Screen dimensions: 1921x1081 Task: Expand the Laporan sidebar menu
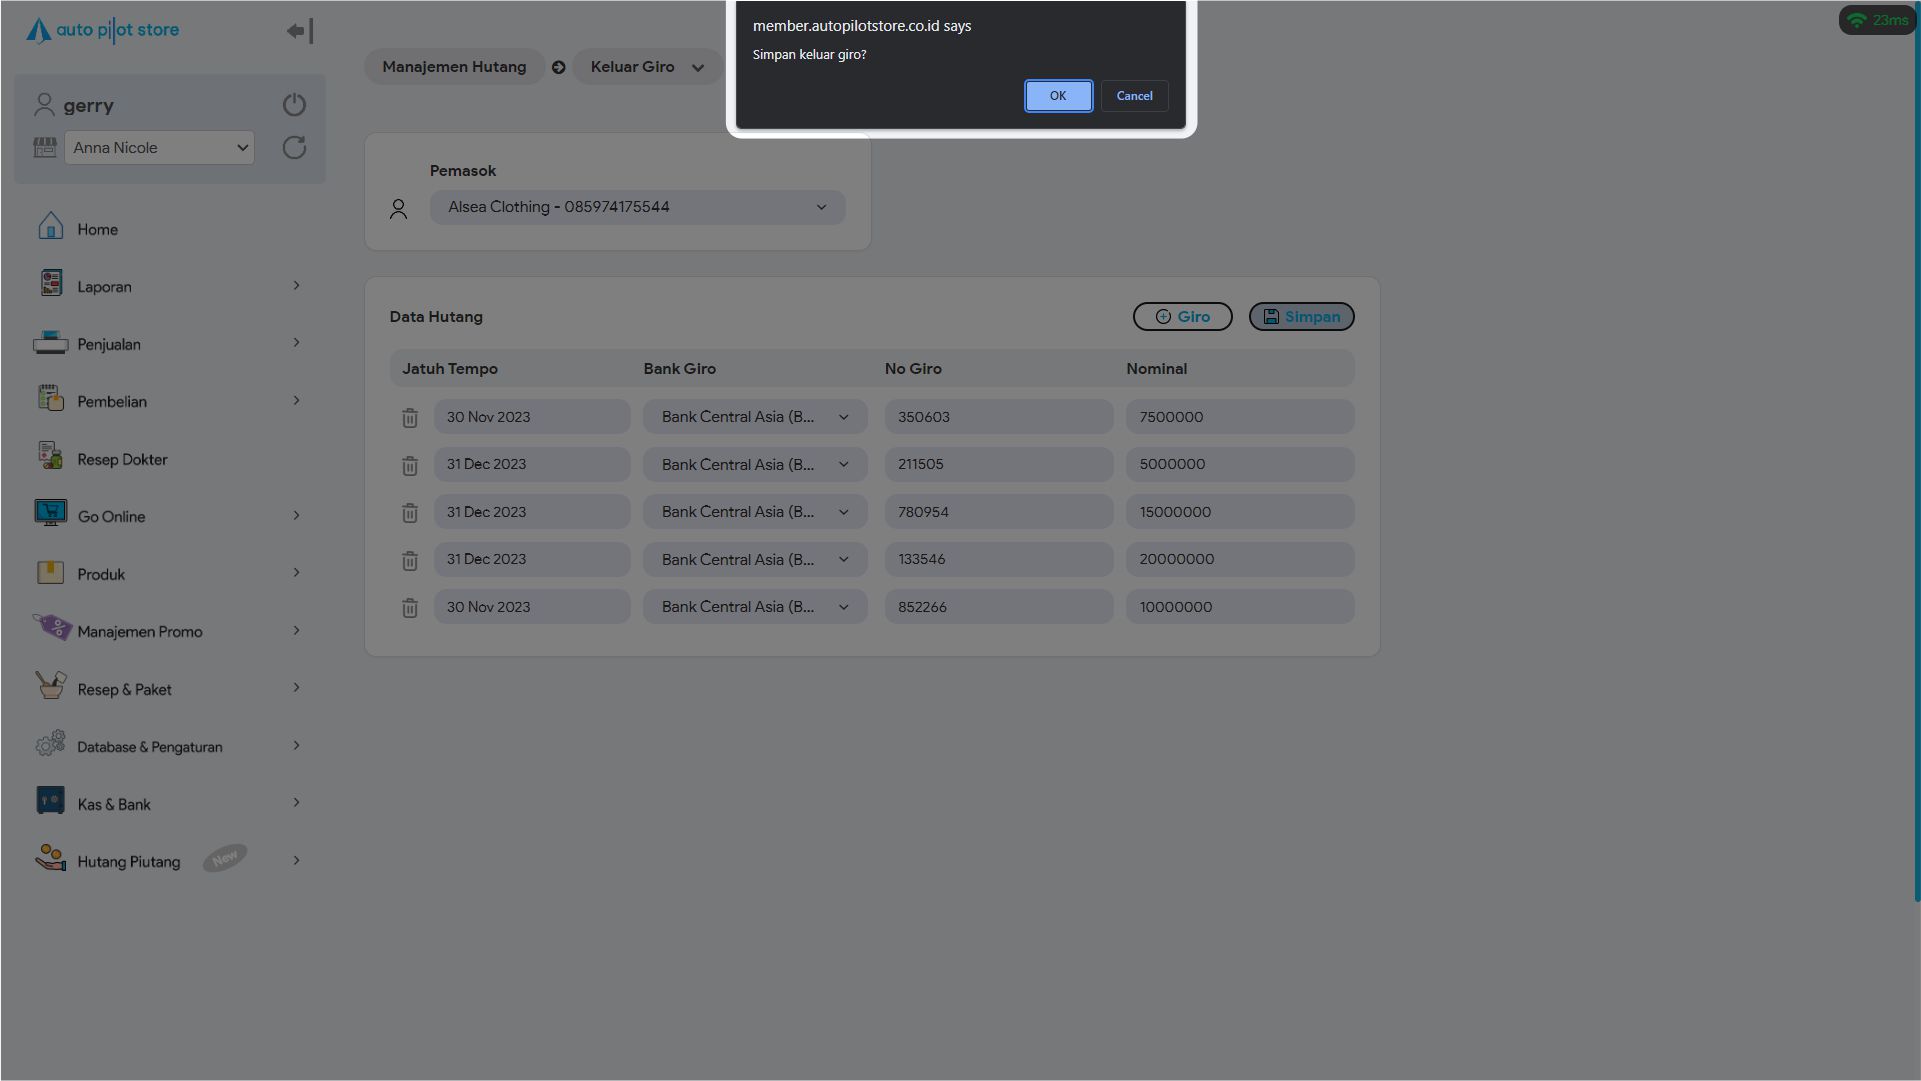coord(166,287)
